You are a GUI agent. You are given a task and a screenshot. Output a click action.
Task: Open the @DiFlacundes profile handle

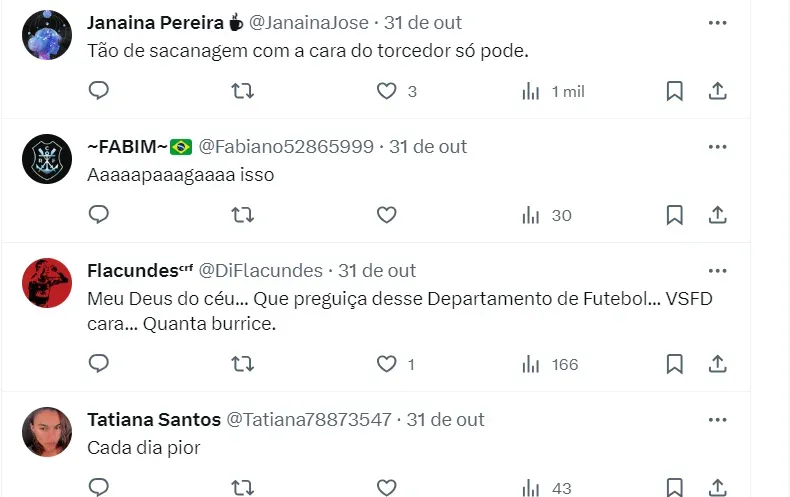coord(261,270)
